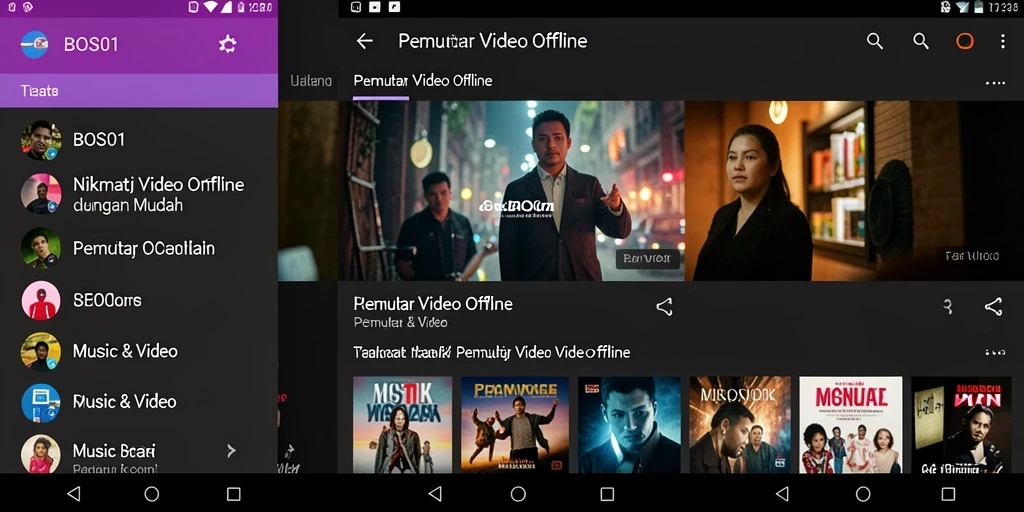Open the Pemutaj OCaollain list entry
The width and height of the screenshot is (1024, 512).
tap(144, 248)
